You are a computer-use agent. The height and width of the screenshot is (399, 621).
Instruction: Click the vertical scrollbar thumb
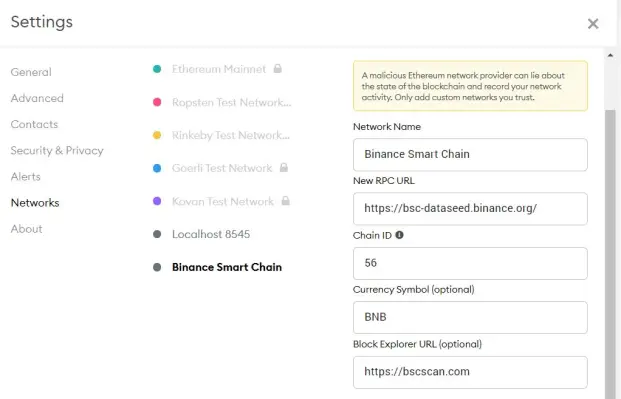tap(610, 254)
